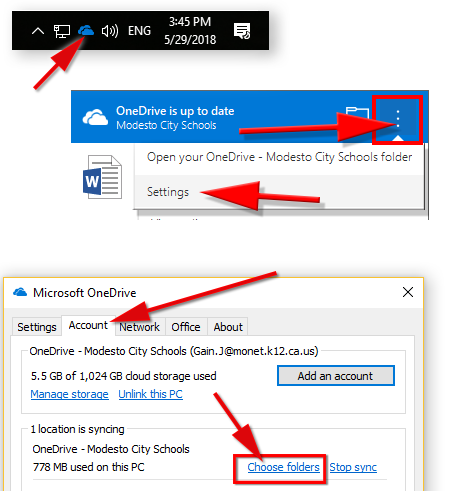Select Open your OneDrive - Modesto City Schools folder
Viewport: 457px width, 504px height.
click(279, 157)
